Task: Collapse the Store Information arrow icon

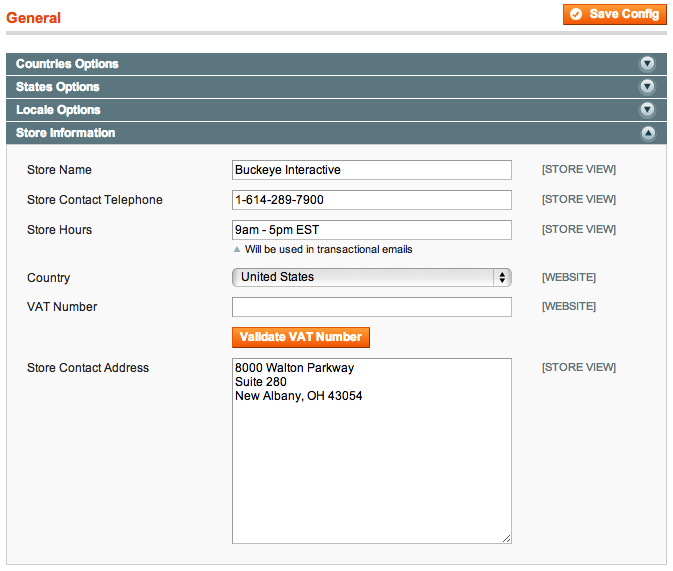Action: coord(648,133)
